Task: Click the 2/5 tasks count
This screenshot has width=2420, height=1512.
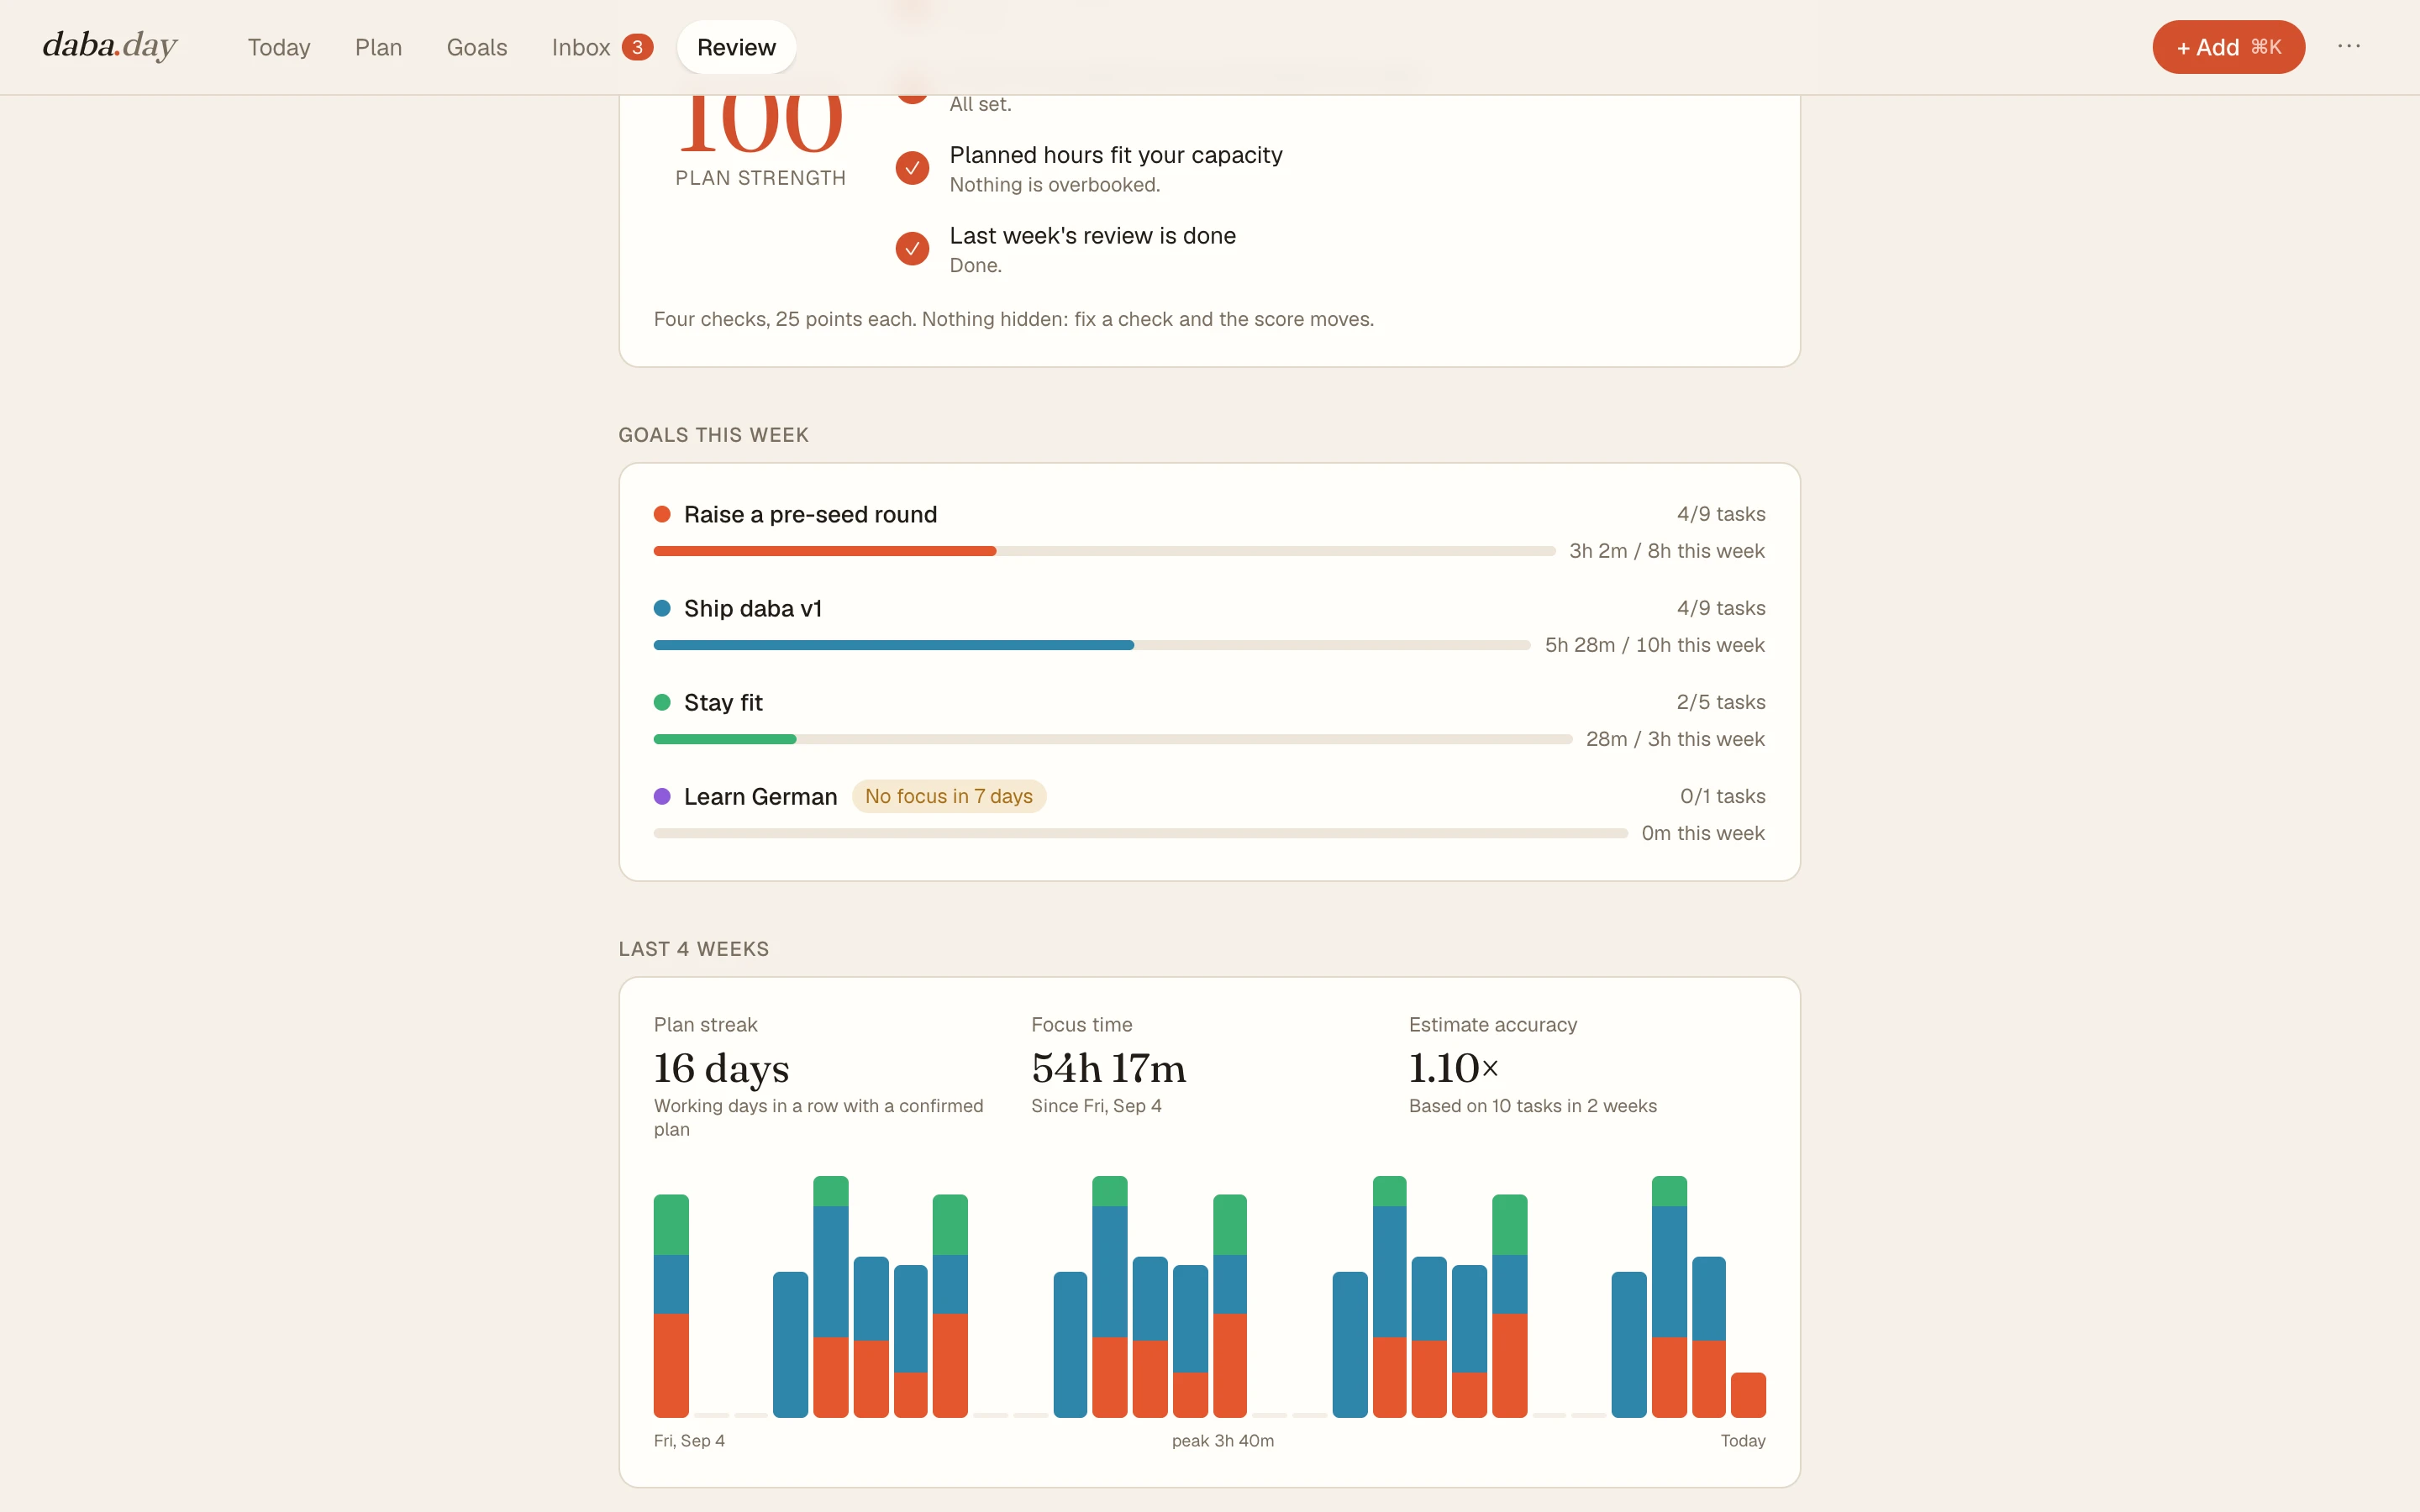Action: (x=1720, y=702)
